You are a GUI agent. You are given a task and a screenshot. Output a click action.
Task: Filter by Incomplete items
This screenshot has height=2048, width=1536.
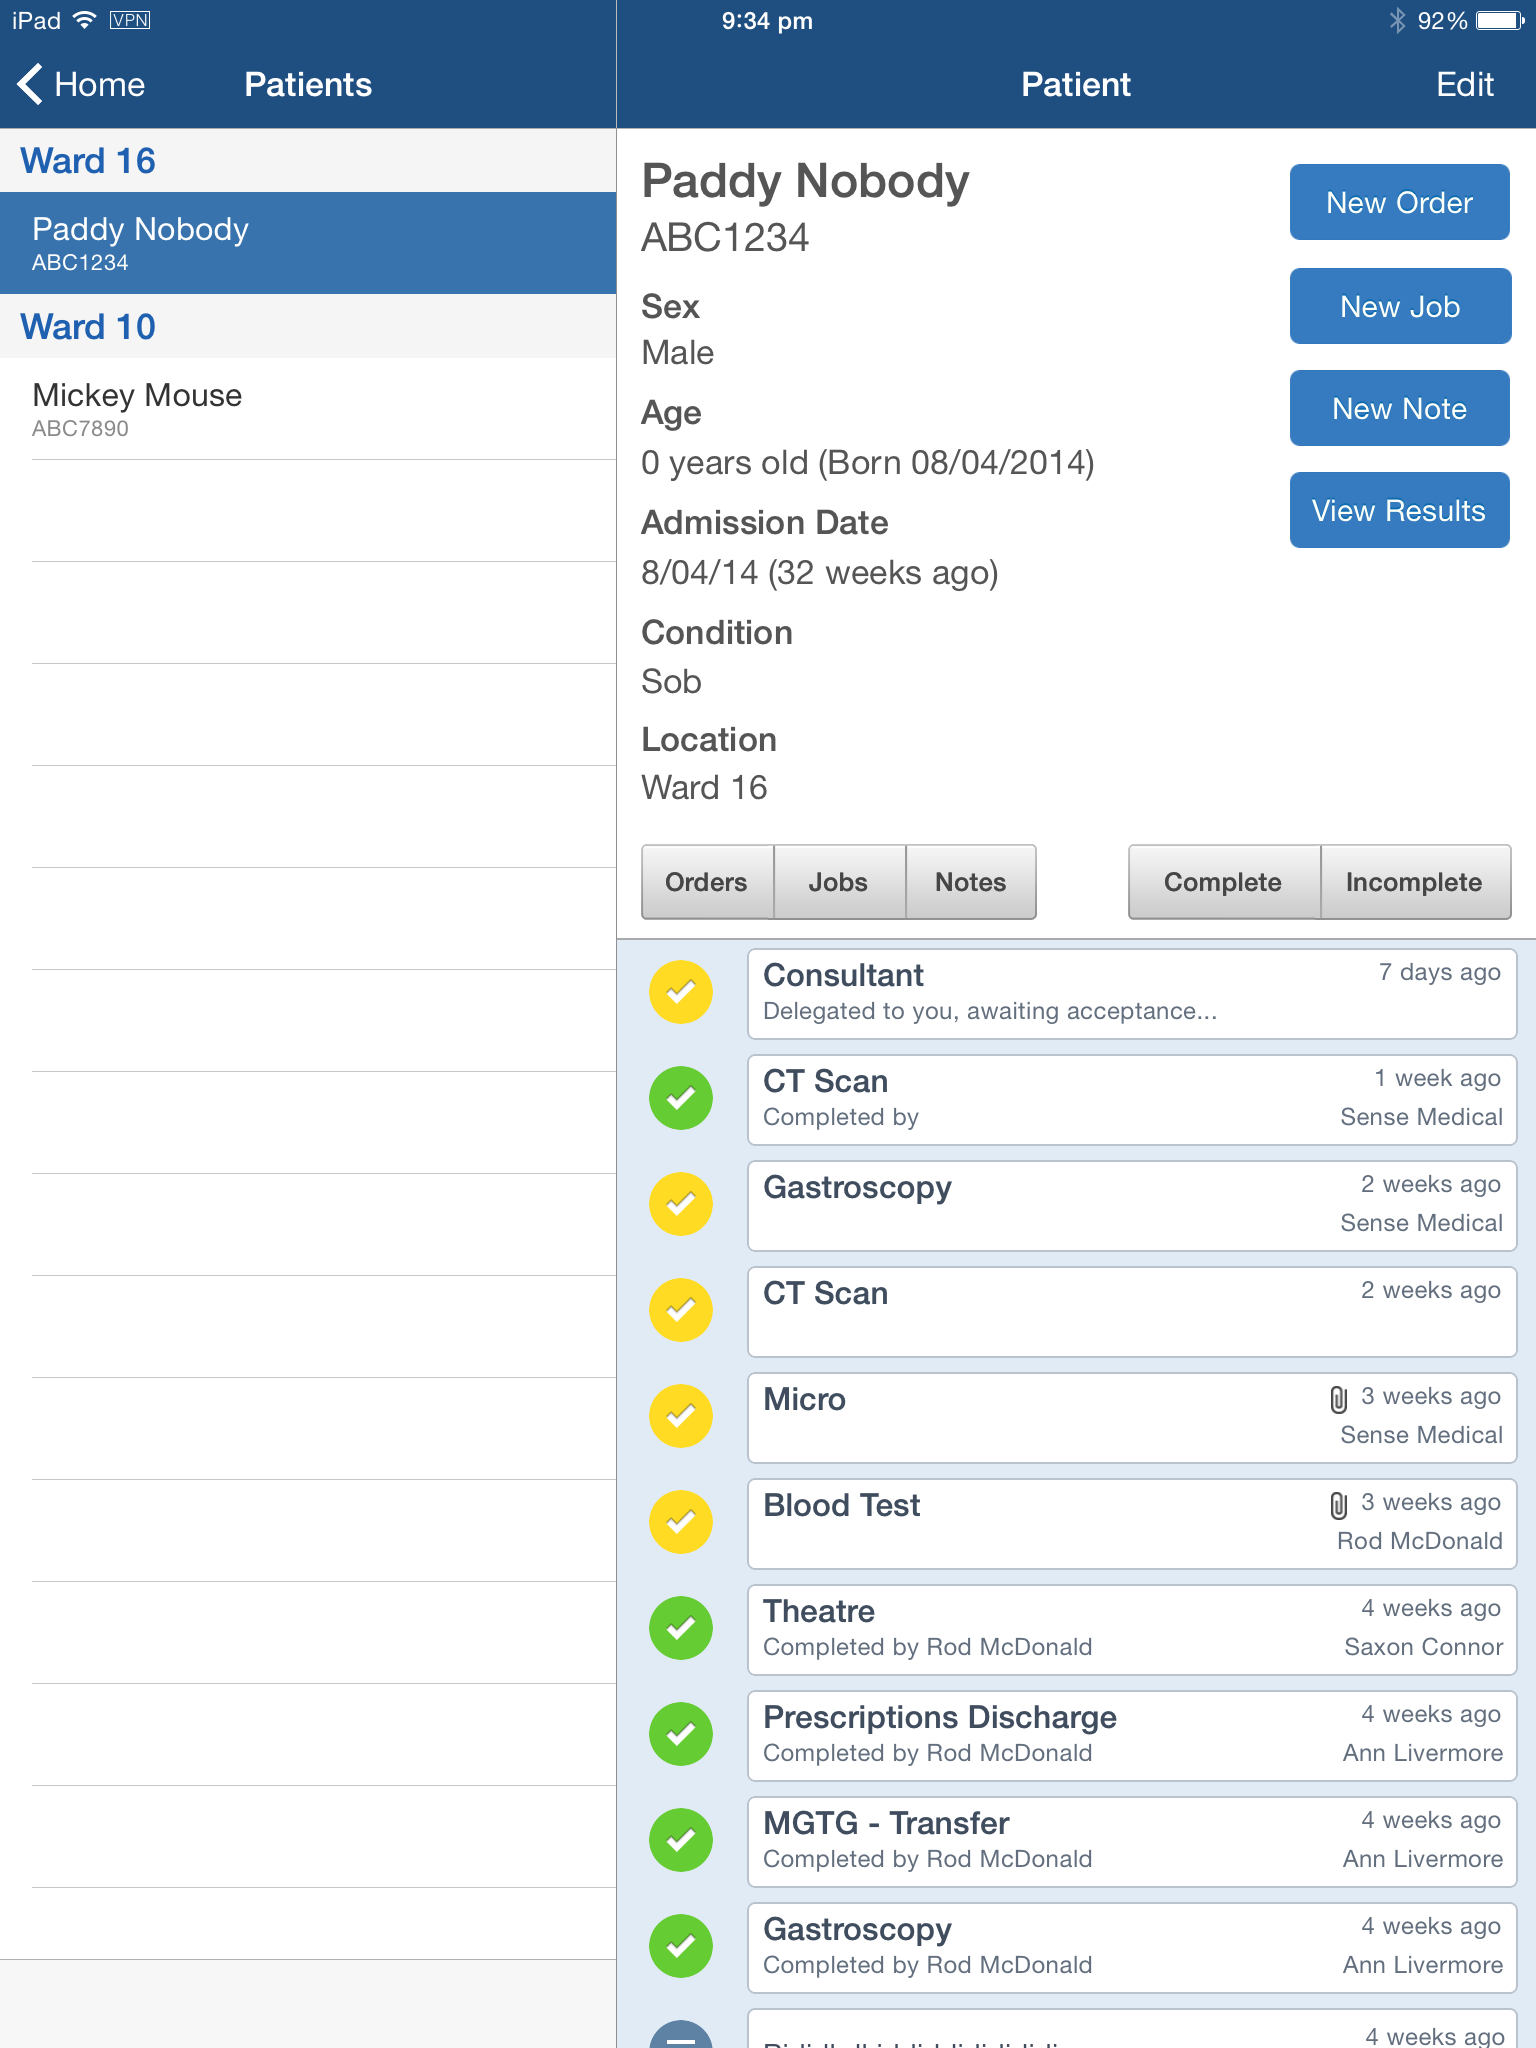coord(1415,882)
